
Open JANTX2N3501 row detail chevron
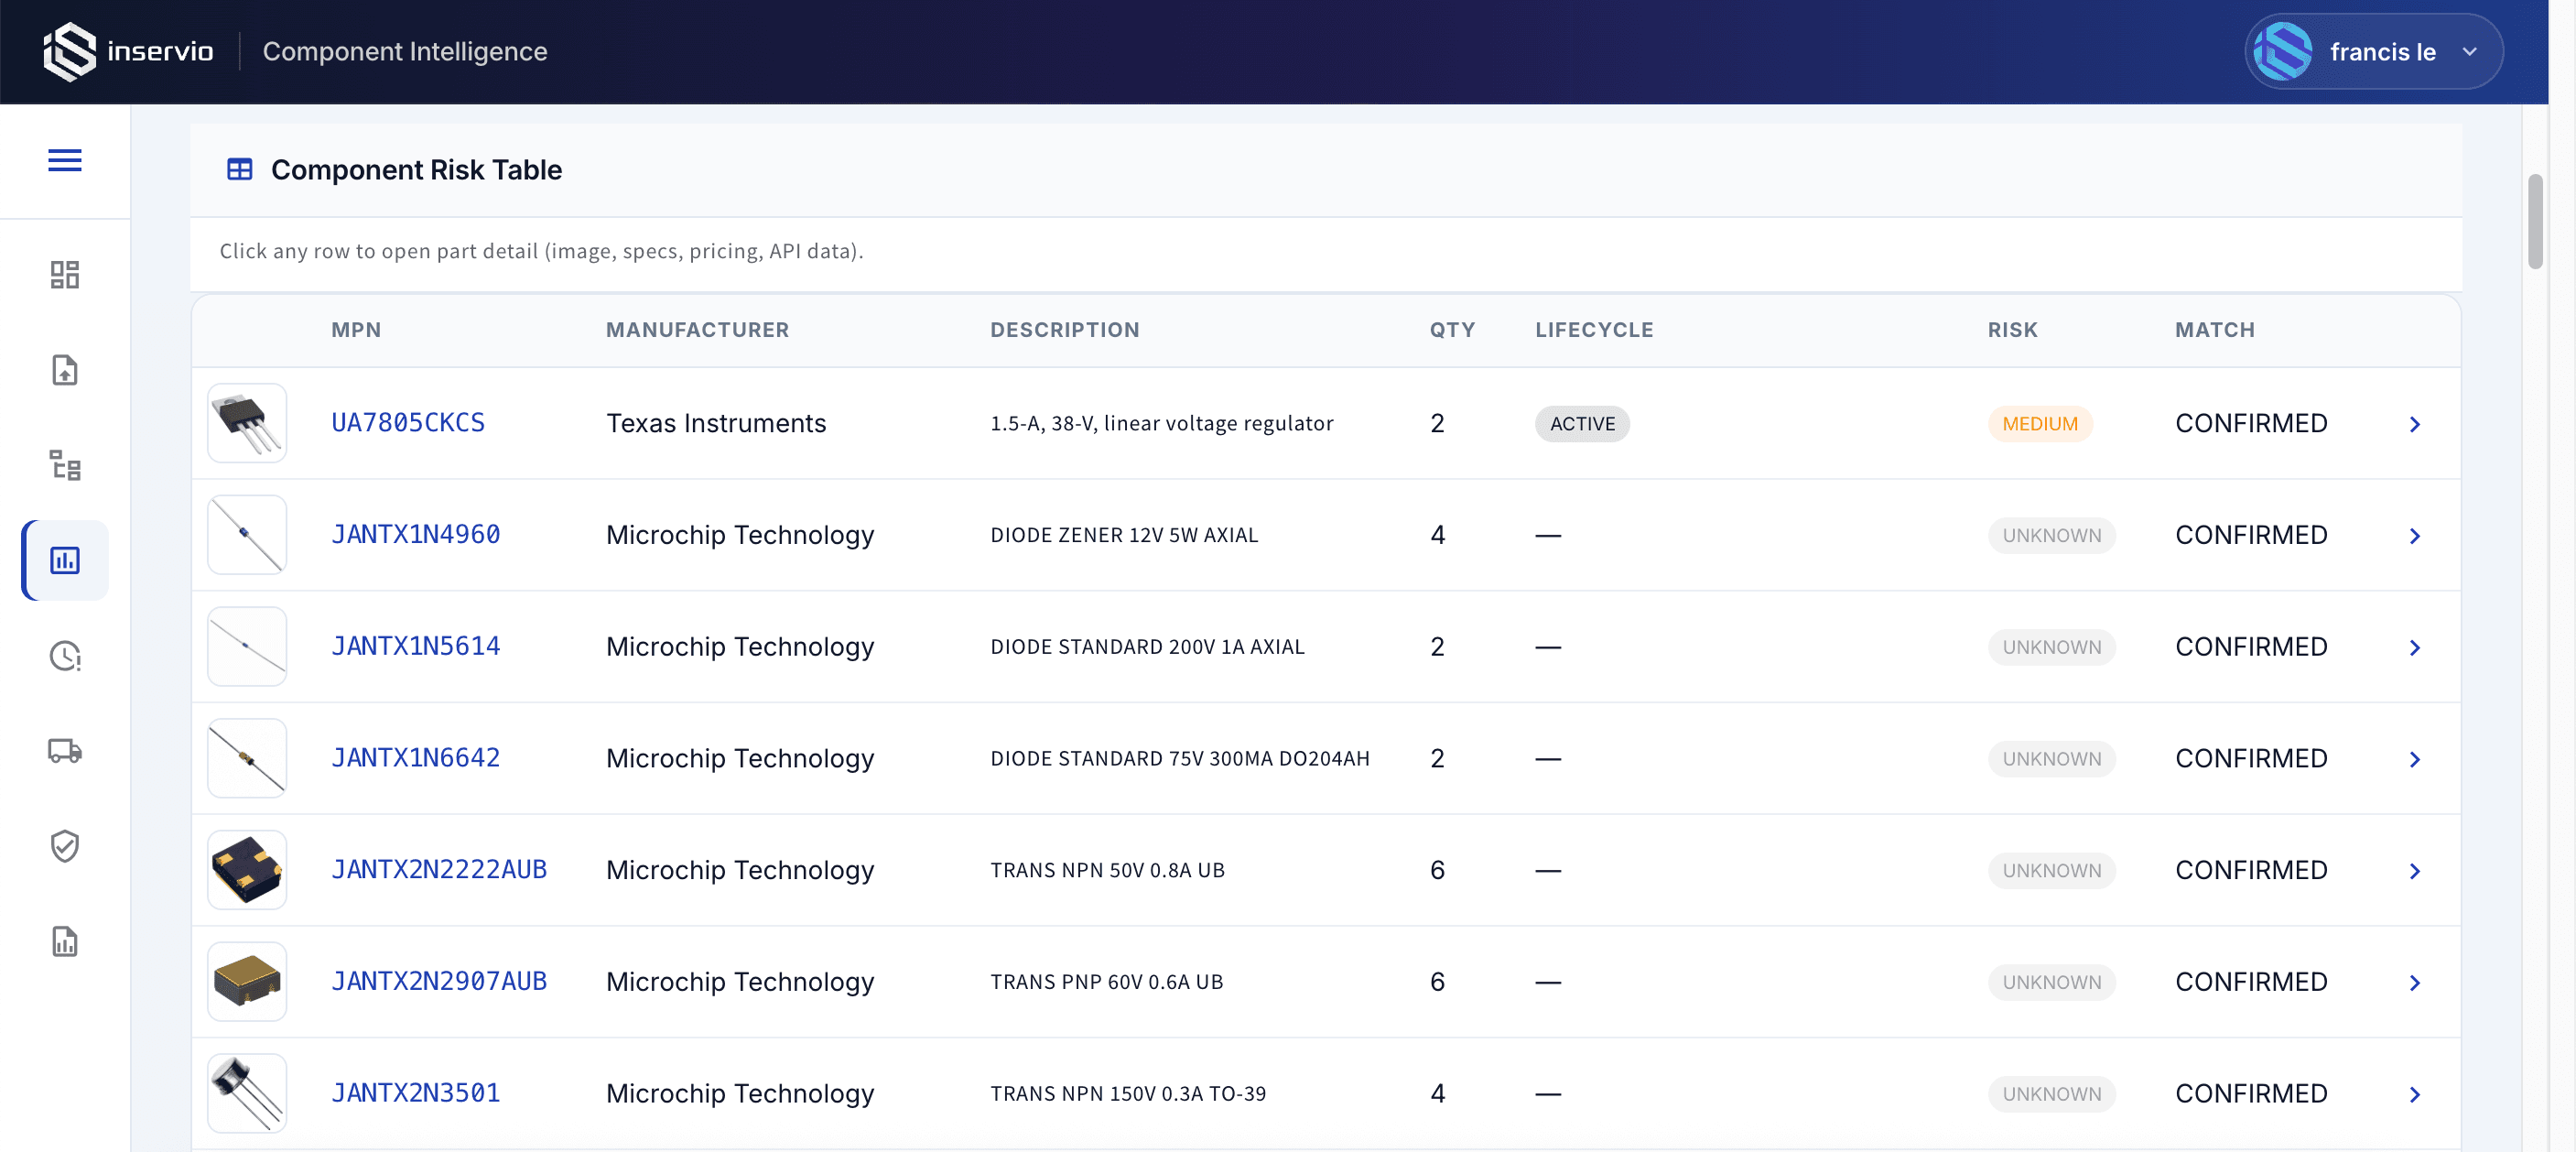click(x=2415, y=1094)
